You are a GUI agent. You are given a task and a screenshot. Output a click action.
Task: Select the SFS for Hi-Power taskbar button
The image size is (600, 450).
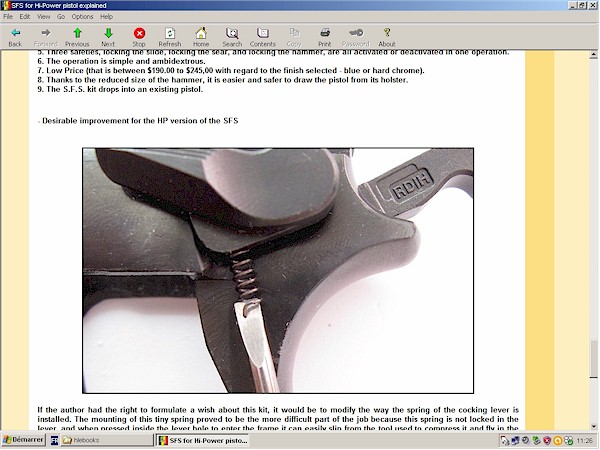click(203, 440)
